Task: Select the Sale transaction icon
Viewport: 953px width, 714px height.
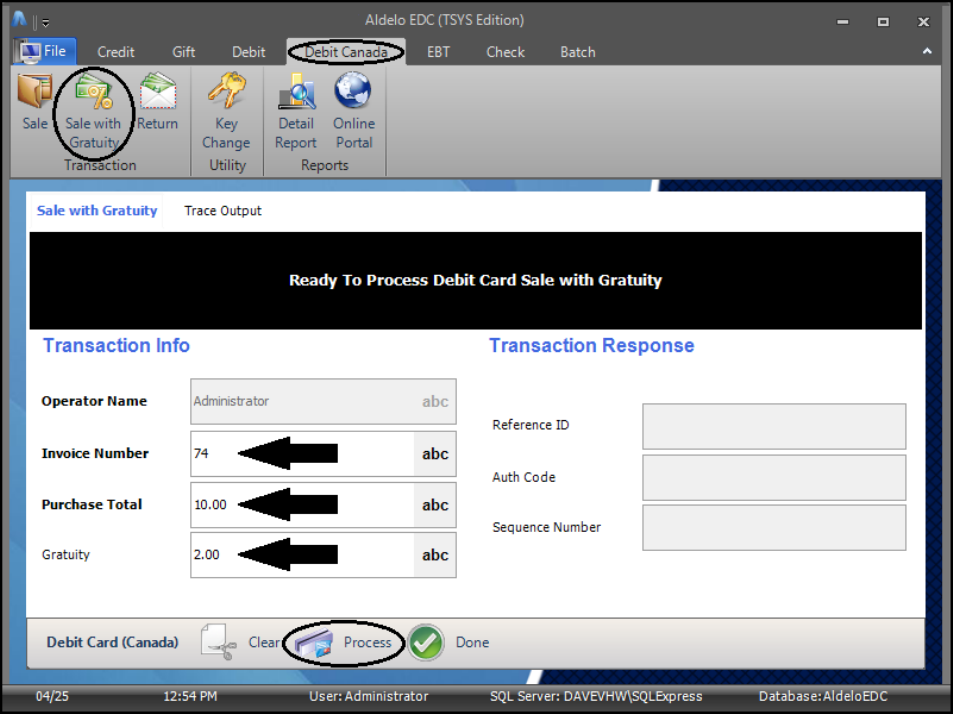Action: pyautogui.click(x=35, y=101)
